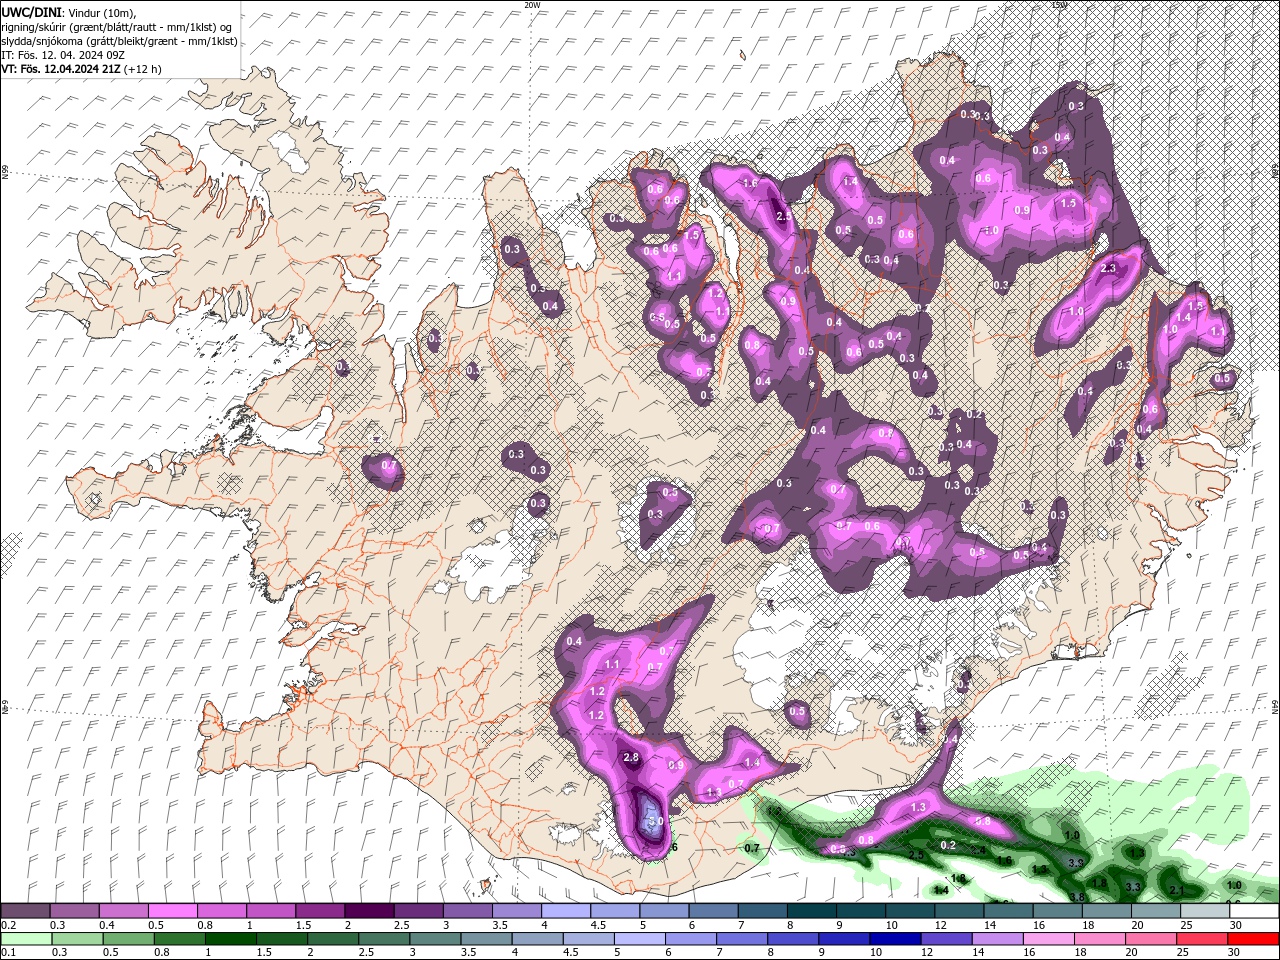Select the light pink rain swatch between 16 and 18

tap(1047, 939)
